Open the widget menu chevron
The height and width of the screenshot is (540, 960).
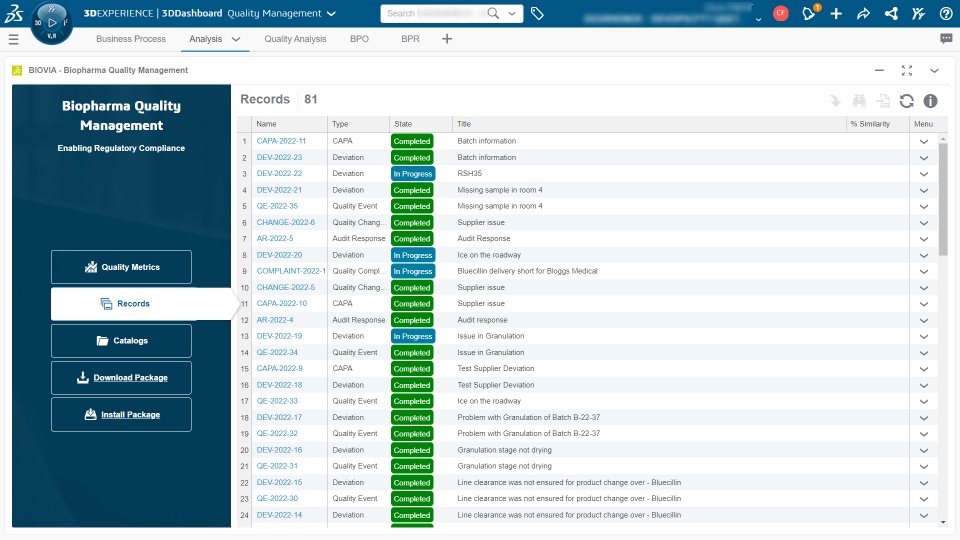coord(934,70)
